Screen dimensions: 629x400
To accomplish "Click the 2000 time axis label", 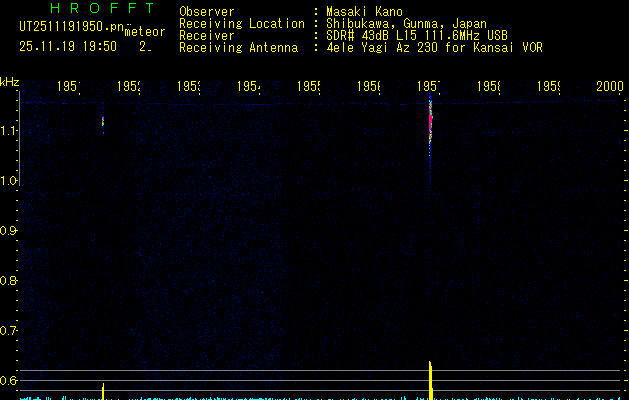I will point(610,88).
